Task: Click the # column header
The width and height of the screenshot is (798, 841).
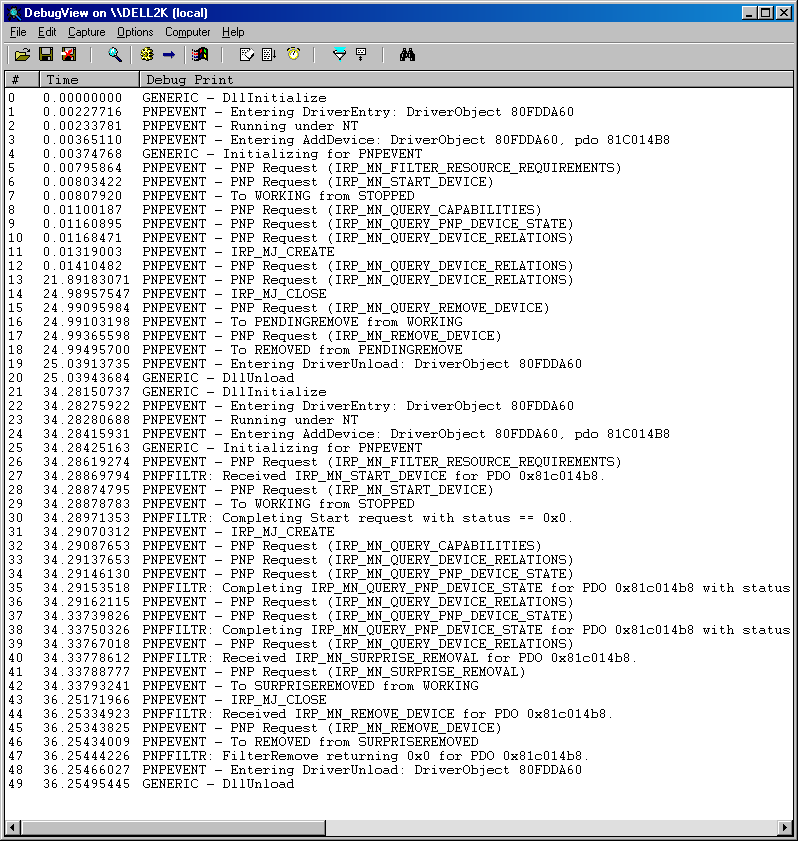Action: pyautogui.click(x=22, y=79)
